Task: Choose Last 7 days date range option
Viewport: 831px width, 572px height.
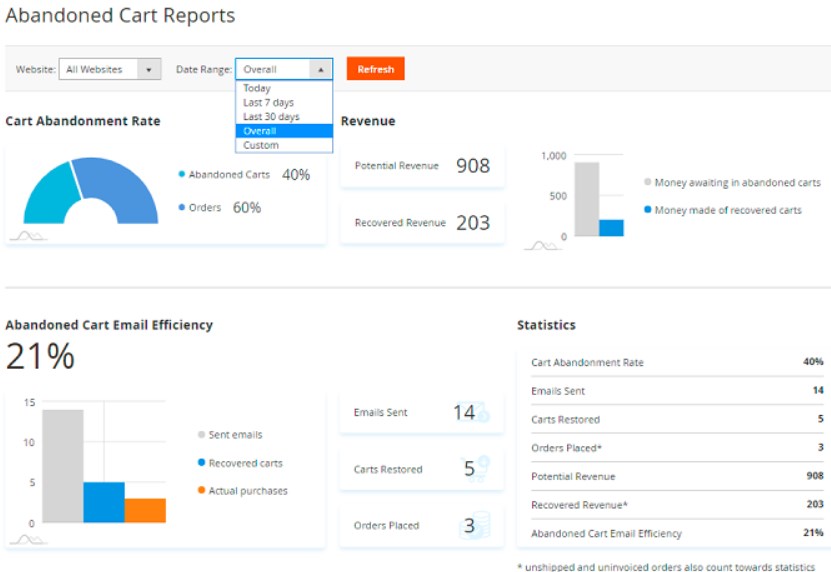Action: pos(268,102)
